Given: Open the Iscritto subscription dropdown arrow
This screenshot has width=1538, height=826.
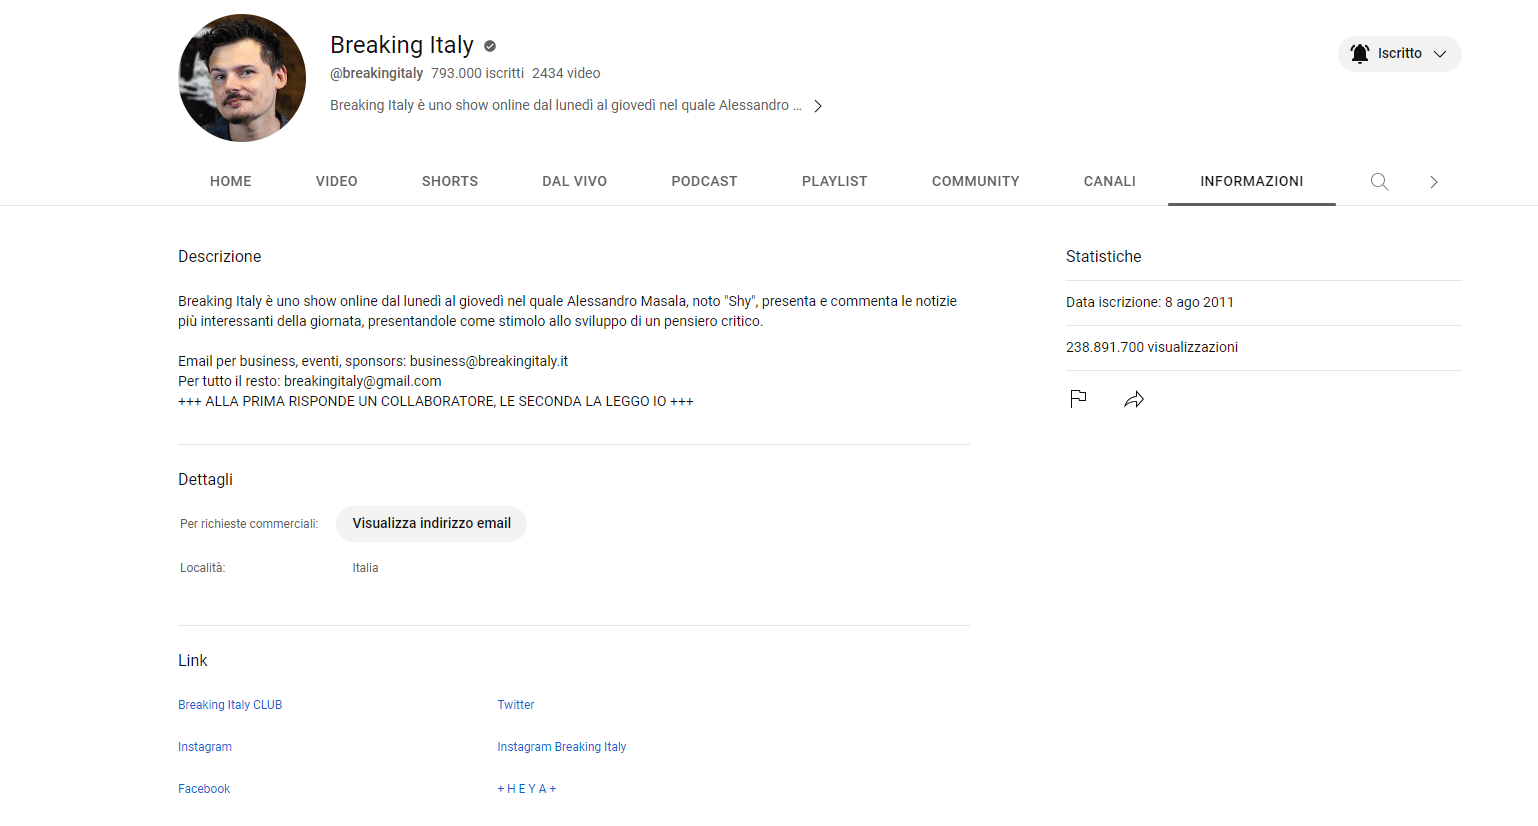Looking at the screenshot, I should 1440,54.
